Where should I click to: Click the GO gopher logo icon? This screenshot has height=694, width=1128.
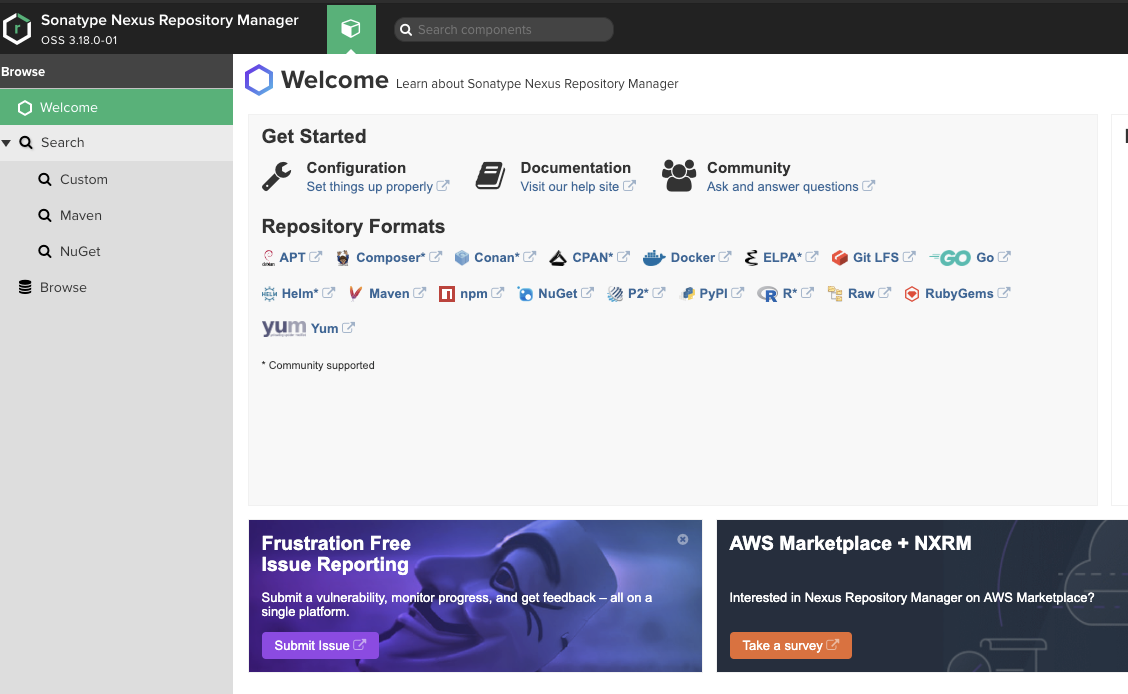(x=950, y=257)
